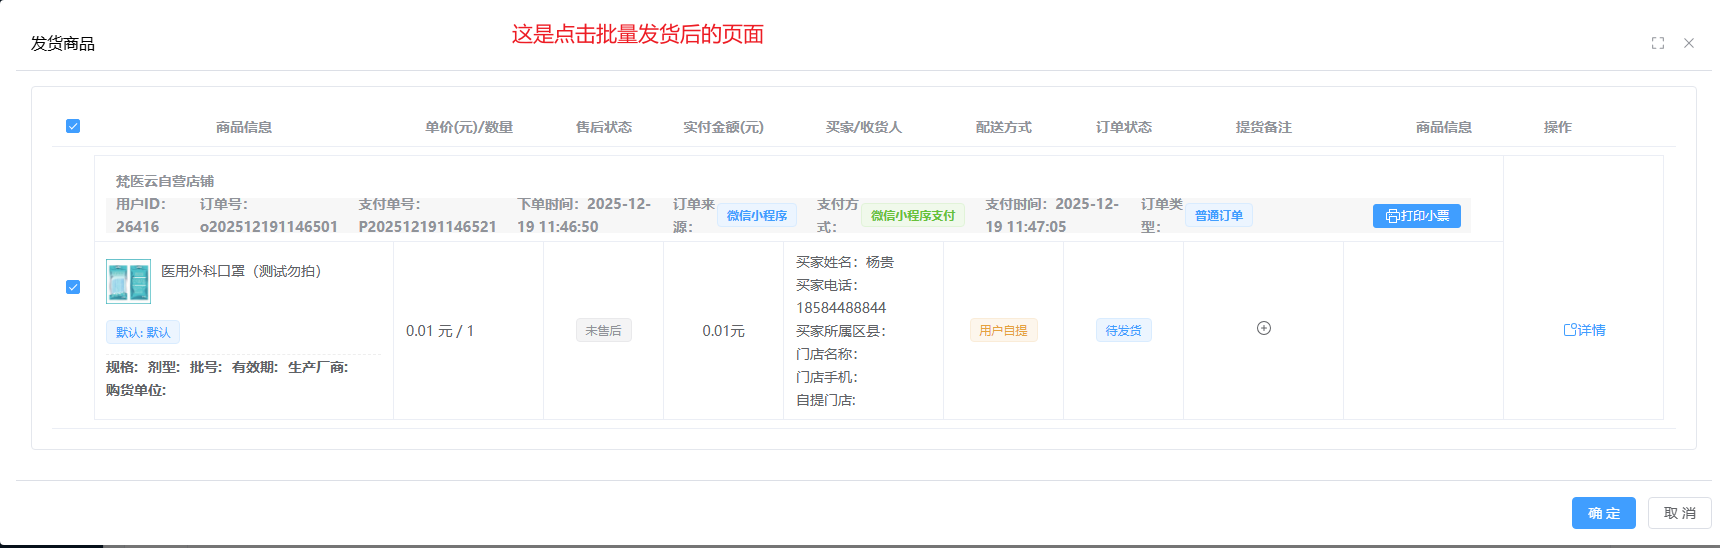Click the 微信小程序 order source tag

(757, 216)
